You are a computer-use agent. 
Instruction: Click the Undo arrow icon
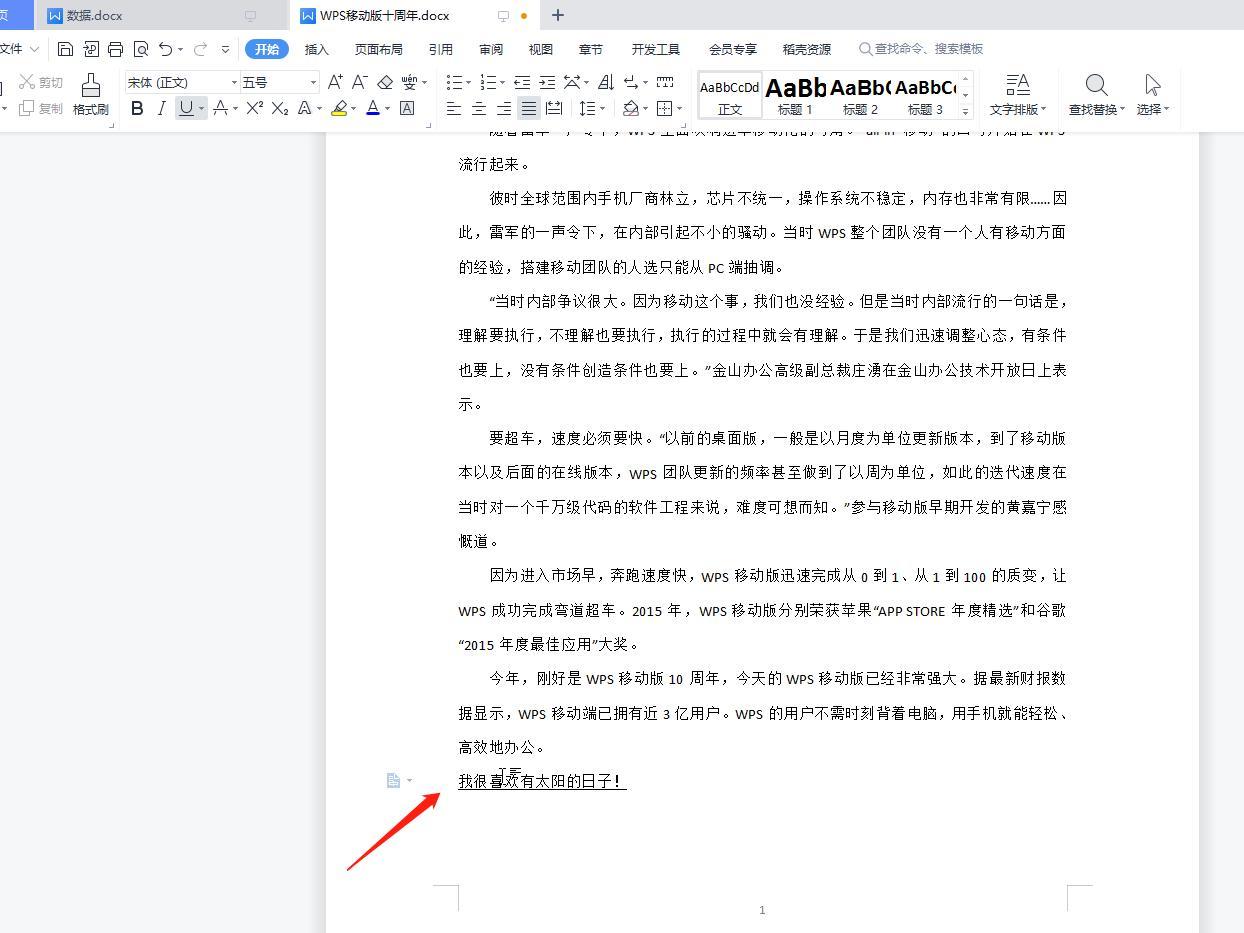tap(166, 49)
